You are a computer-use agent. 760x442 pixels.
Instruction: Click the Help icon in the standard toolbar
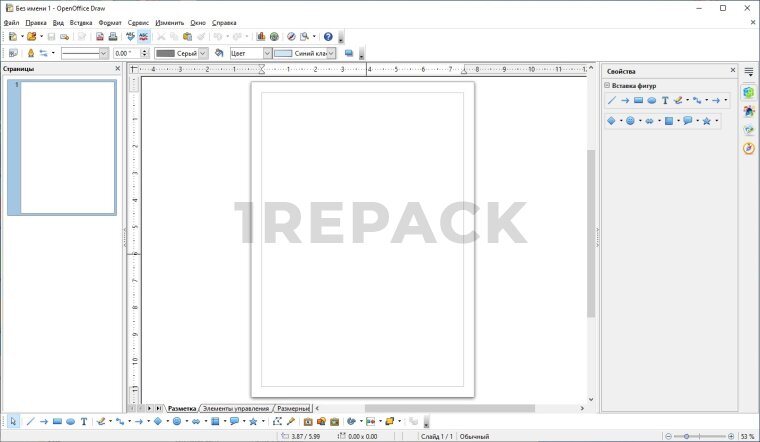328,36
